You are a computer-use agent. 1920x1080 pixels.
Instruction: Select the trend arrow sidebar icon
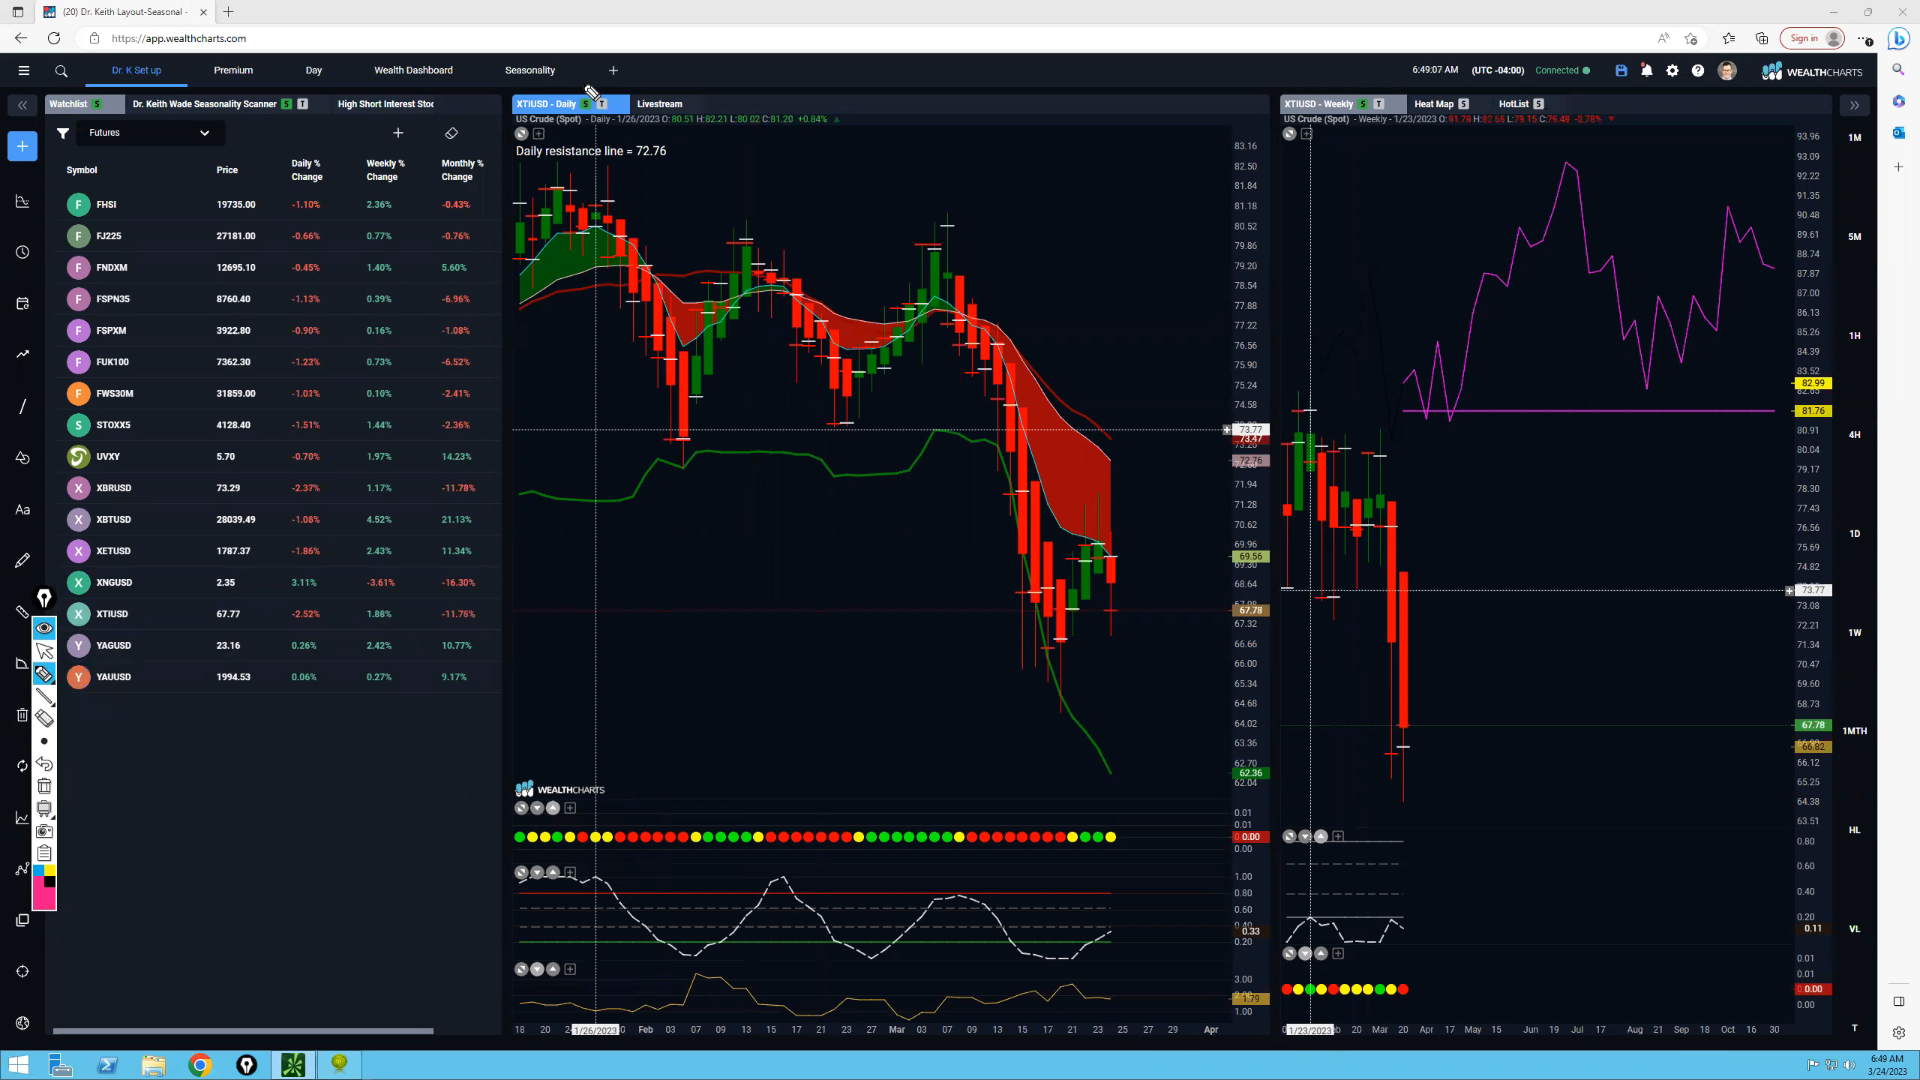(x=22, y=354)
